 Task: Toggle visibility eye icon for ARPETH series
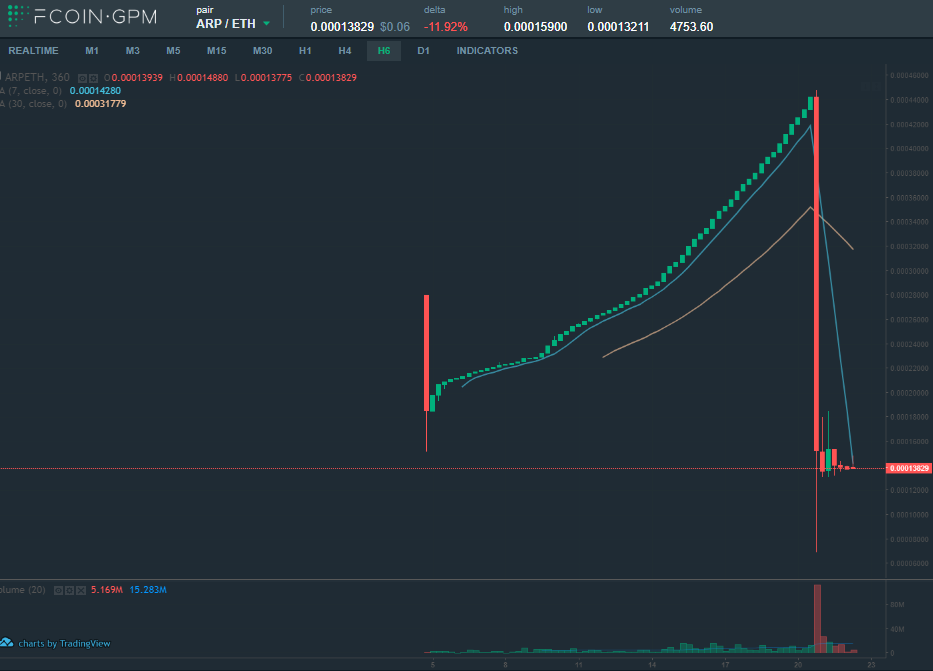click(x=83, y=78)
